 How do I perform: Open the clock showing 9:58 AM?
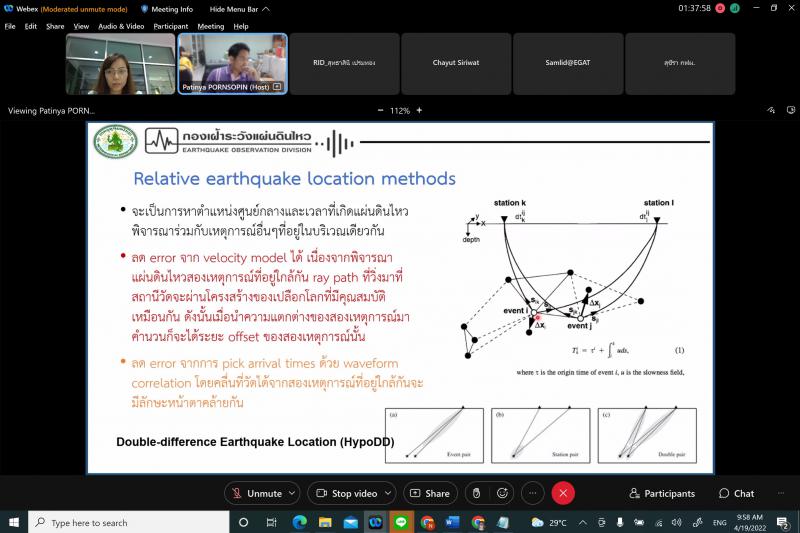(749, 522)
